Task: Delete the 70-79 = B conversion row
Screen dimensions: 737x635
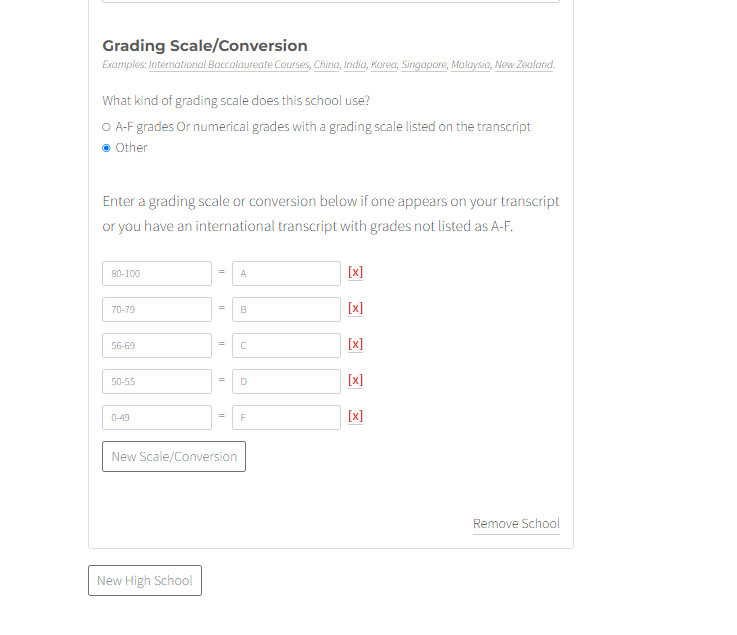Action: (x=355, y=308)
